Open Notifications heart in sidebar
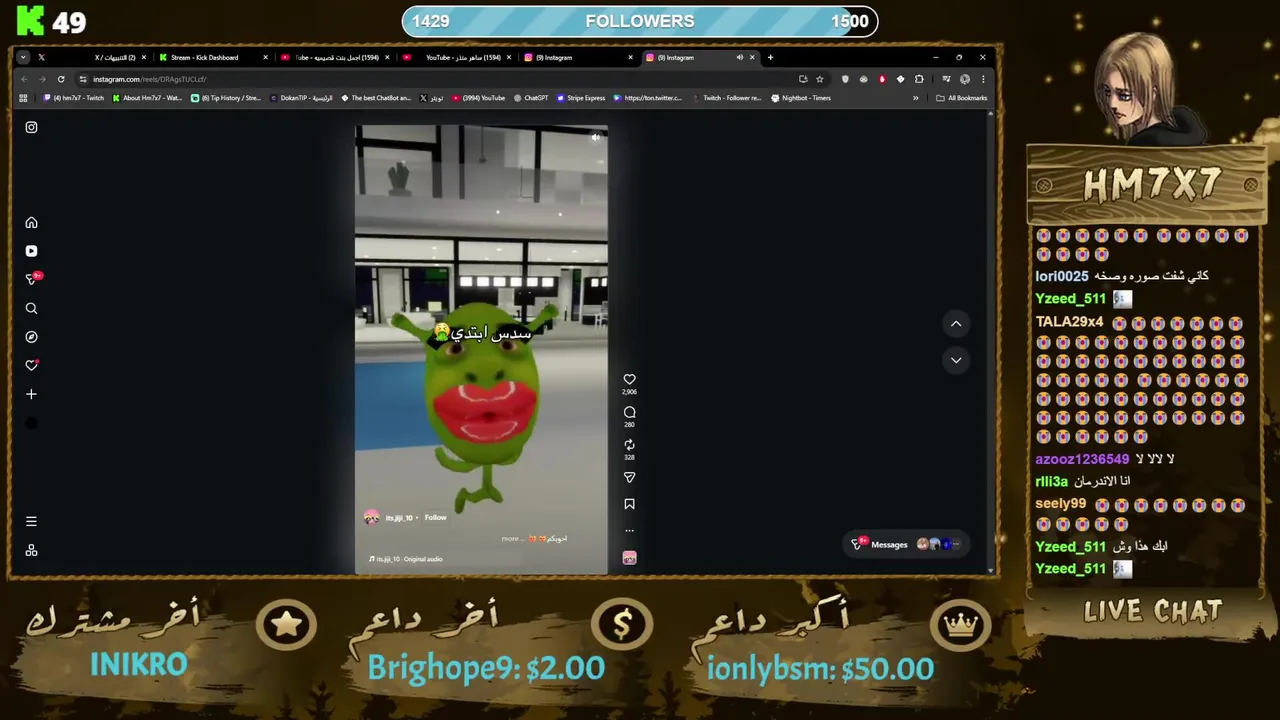1280x720 pixels. tap(31, 365)
